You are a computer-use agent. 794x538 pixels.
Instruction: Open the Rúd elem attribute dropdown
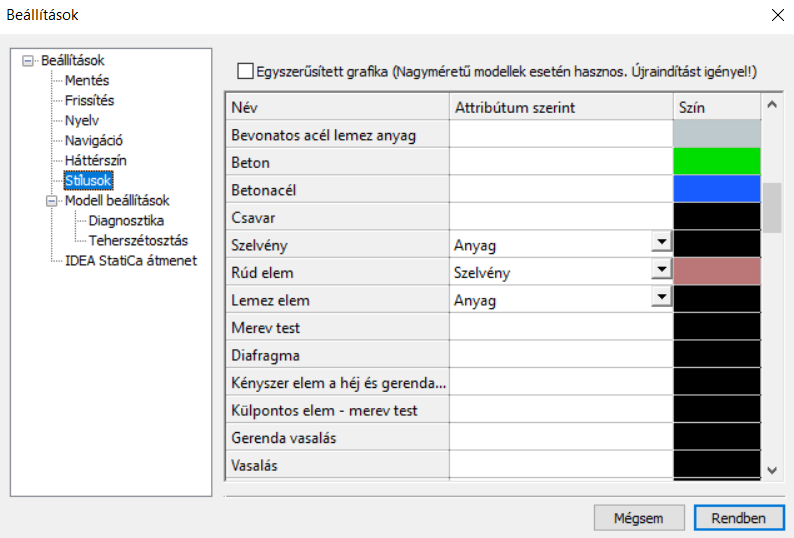(661, 269)
